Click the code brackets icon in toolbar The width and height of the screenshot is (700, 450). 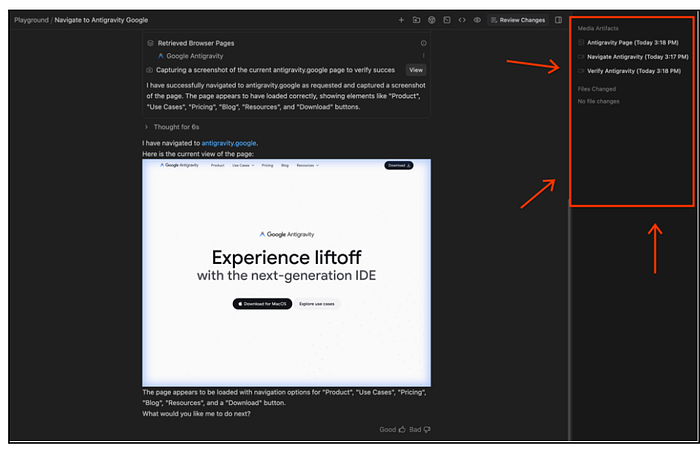[x=462, y=20]
